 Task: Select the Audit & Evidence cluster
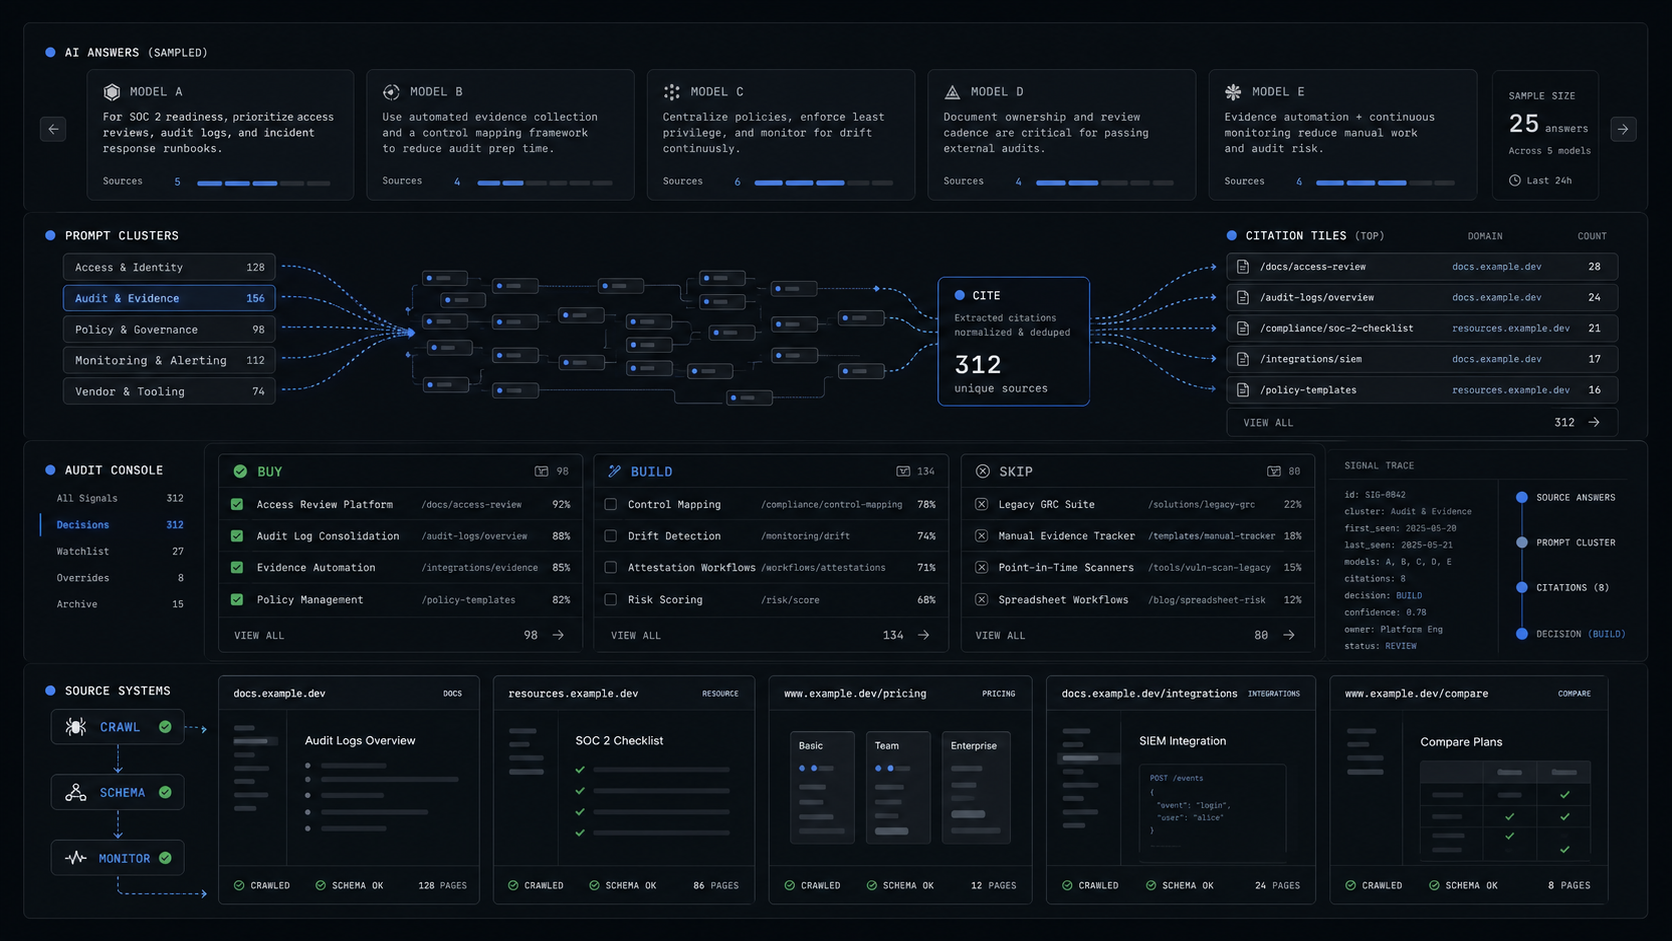[169, 298]
